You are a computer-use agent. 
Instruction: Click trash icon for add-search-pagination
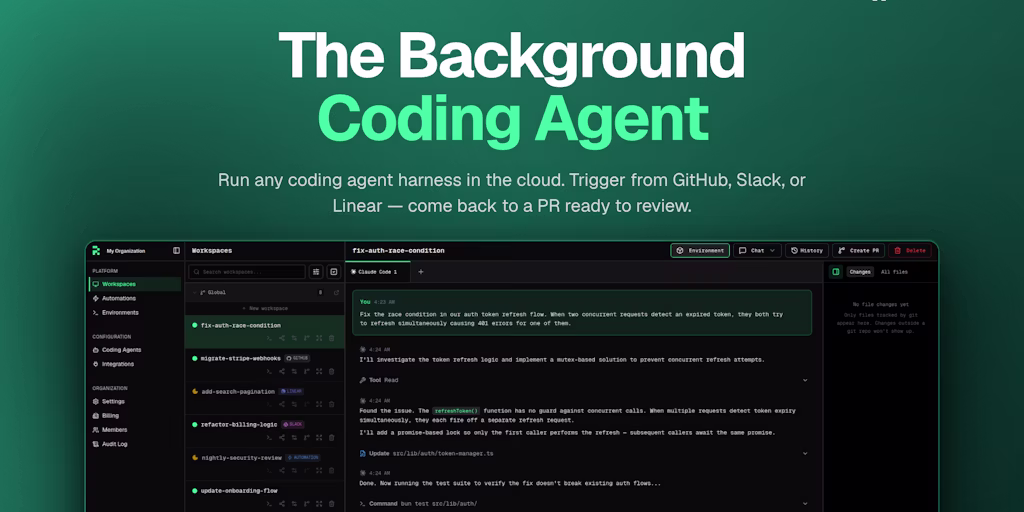(x=331, y=404)
